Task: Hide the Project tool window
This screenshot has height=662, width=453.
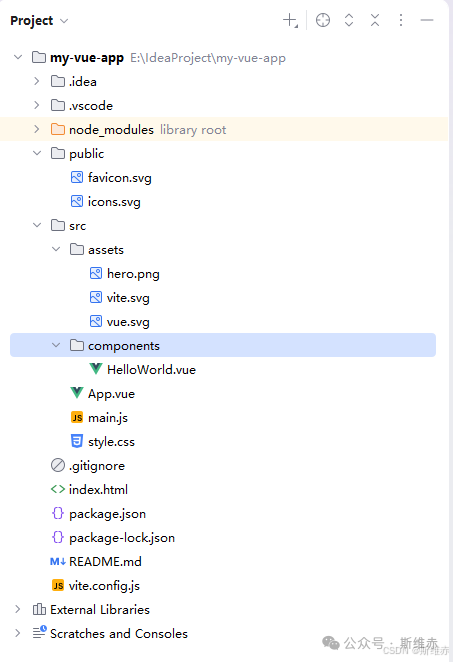Action: tap(427, 20)
